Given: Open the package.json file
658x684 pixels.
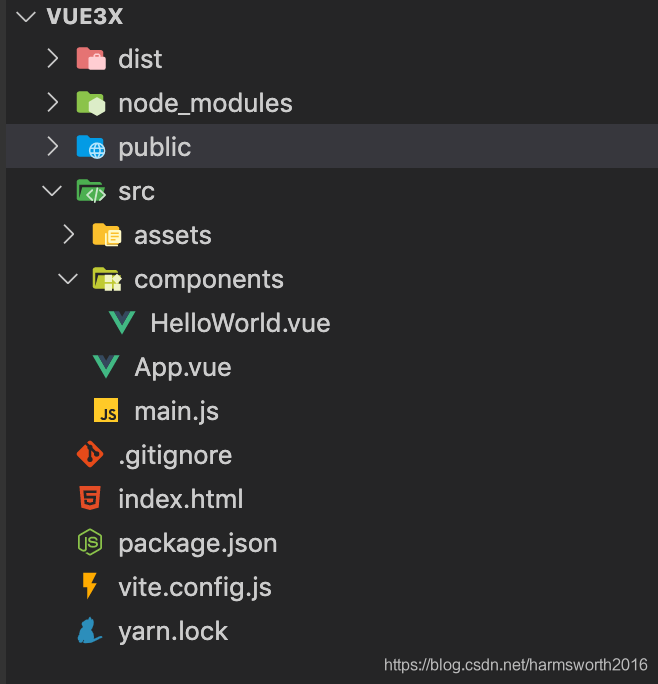Looking at the screenshot, I should click(198, 544).
